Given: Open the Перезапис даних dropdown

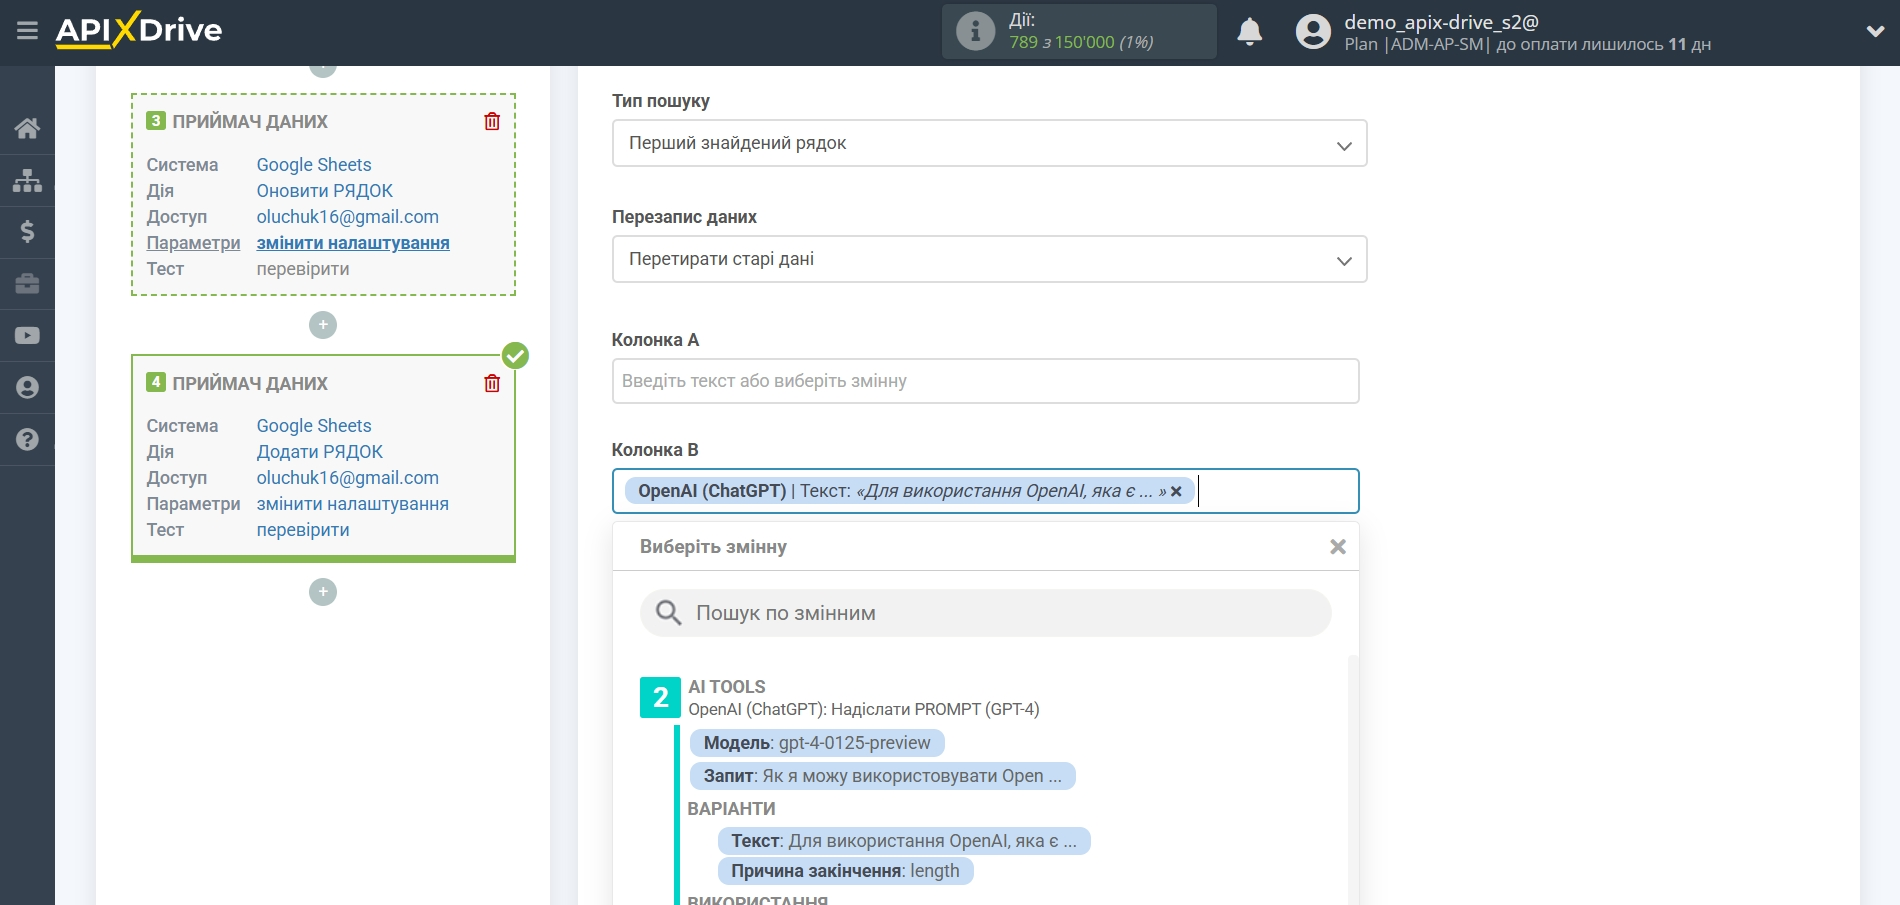Looking at the screenshot, I should coord(989,259).
